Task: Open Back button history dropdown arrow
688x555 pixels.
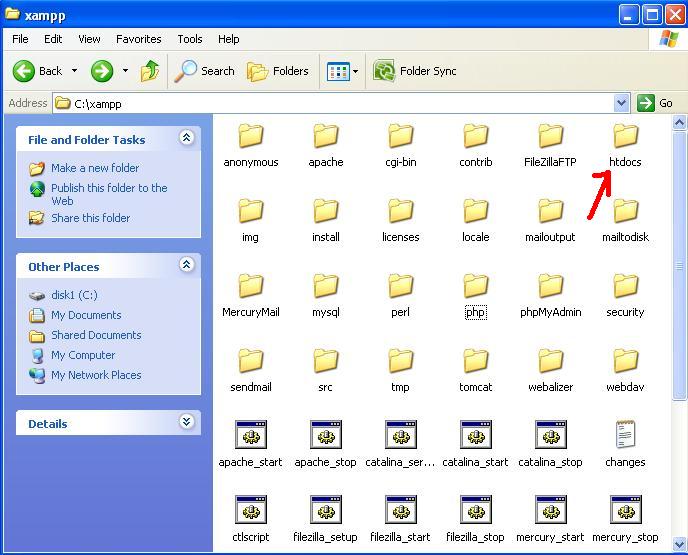Action: (75, 71)
